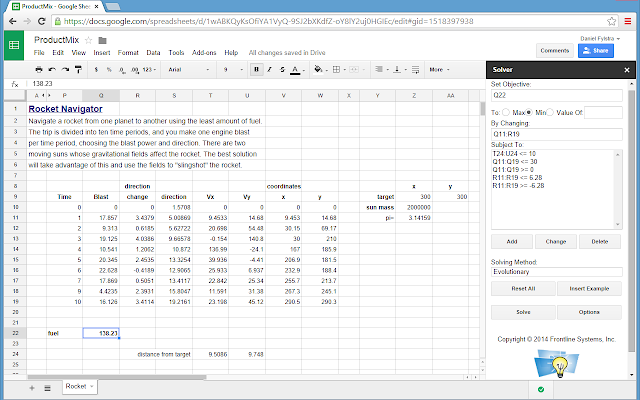Toggle strikethrough formatting

click(282, 70)
